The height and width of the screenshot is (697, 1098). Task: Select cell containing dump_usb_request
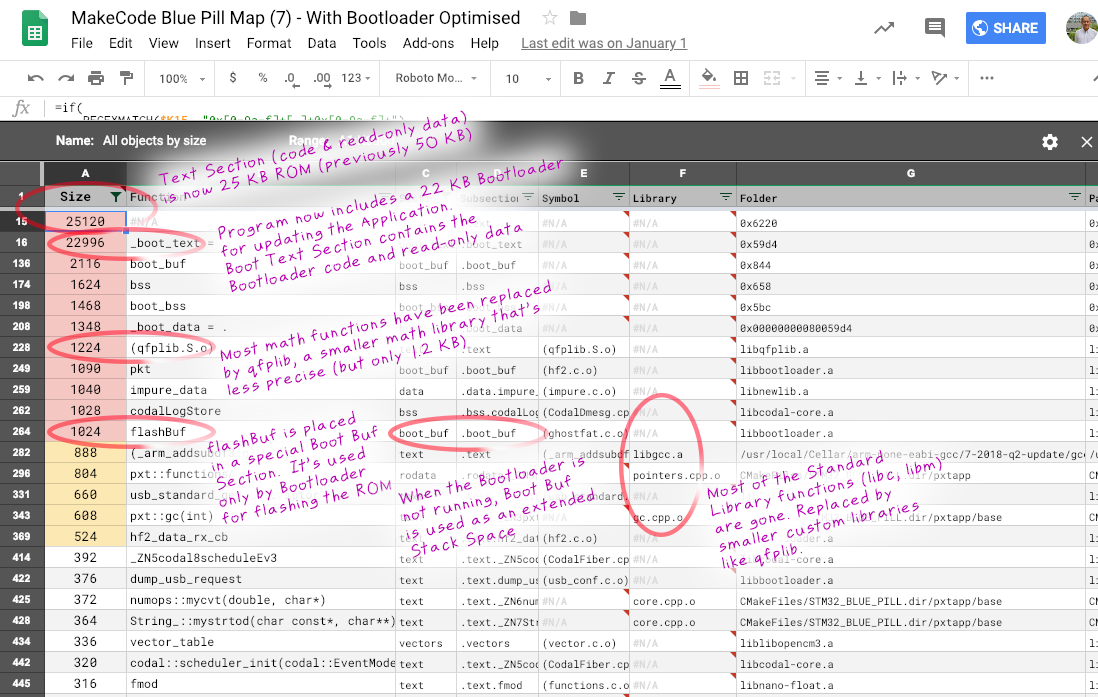(260, 579)
